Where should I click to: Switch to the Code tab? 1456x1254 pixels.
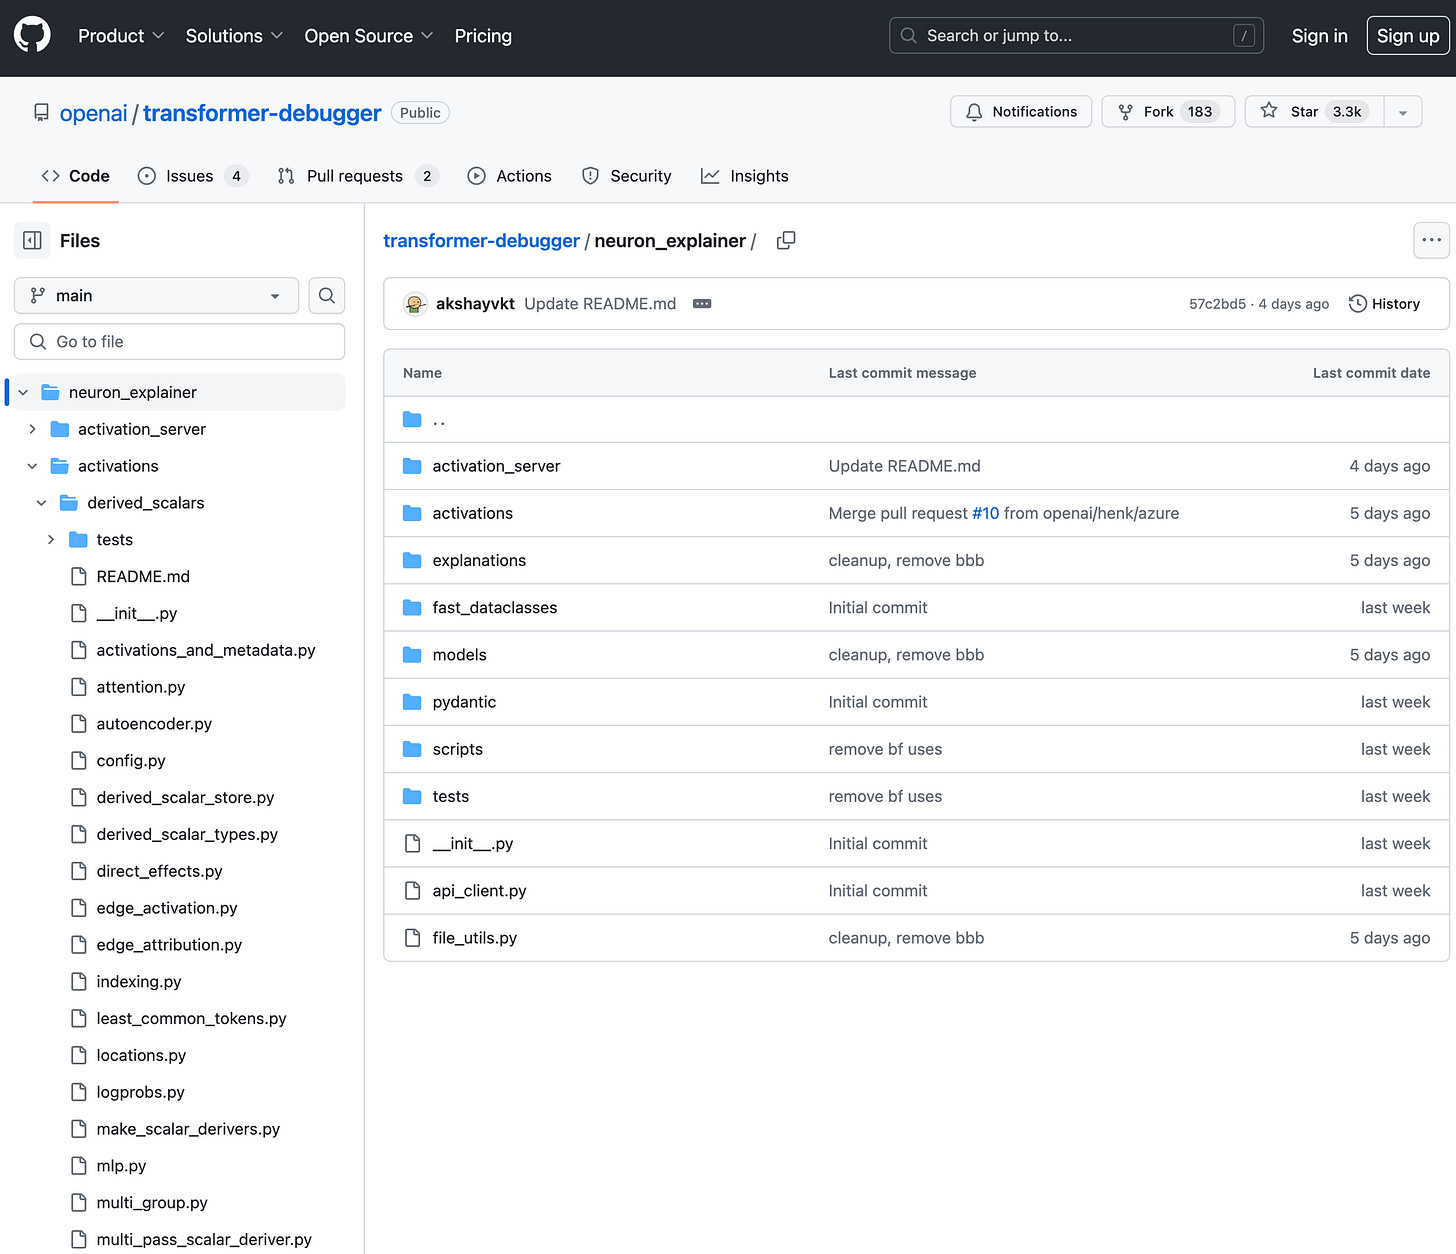pos(75,176)
